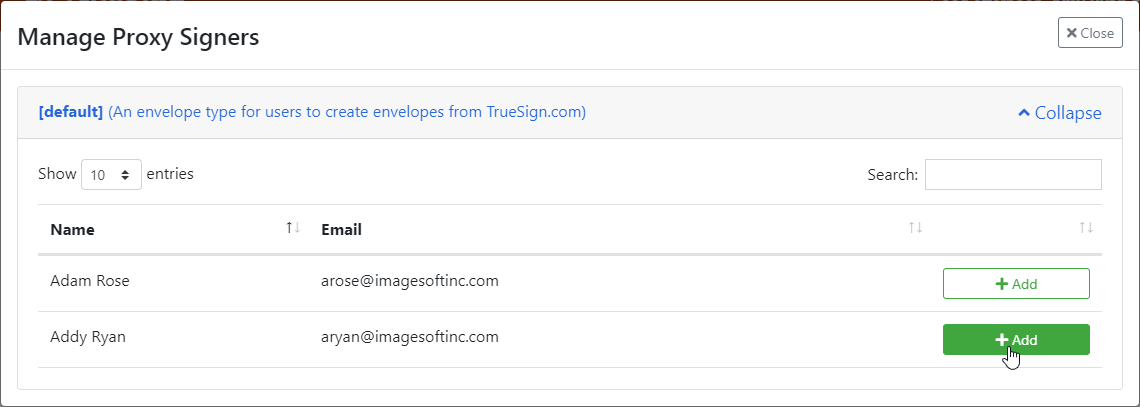This screenshot has height=407, width=1140.
Task: Add Addy Ryan as proxy signer
Action: click(1016, 339)
